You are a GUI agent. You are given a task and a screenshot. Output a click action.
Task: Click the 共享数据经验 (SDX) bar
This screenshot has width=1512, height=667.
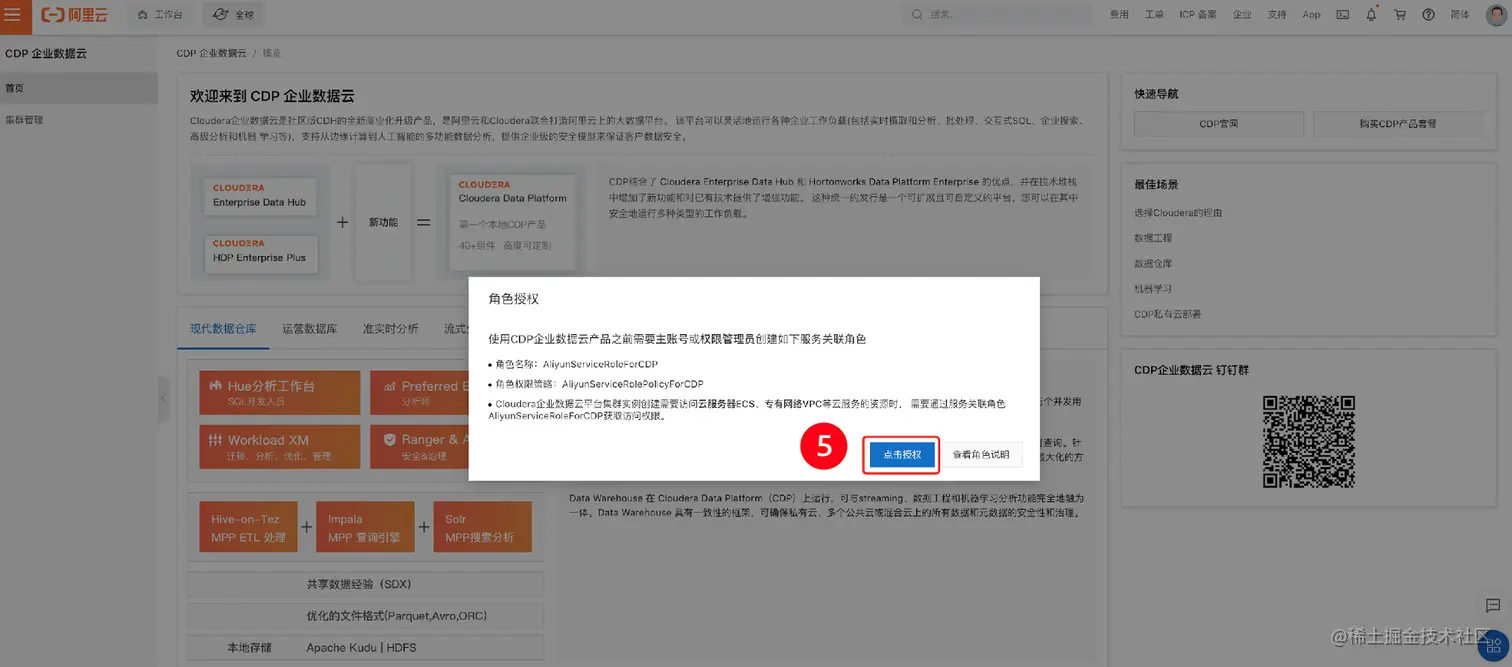[x=365, y=584]
